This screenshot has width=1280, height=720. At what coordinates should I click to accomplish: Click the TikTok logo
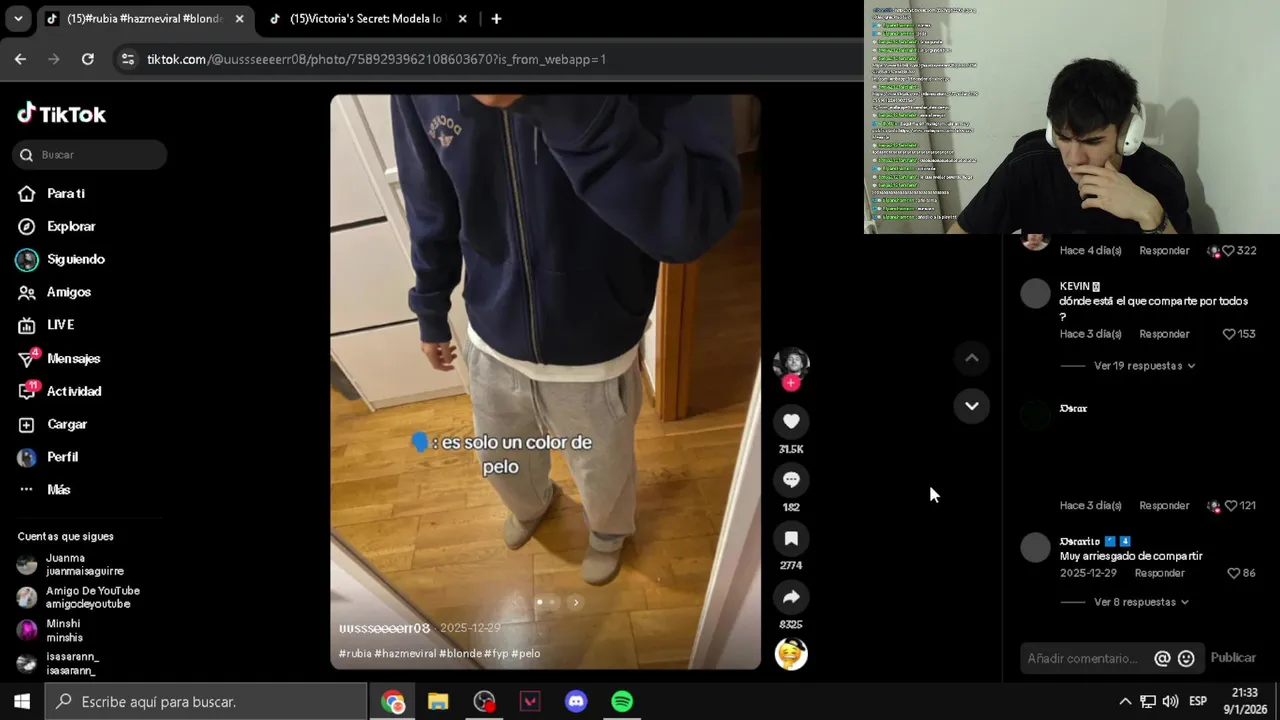click(x=61, y=114)
